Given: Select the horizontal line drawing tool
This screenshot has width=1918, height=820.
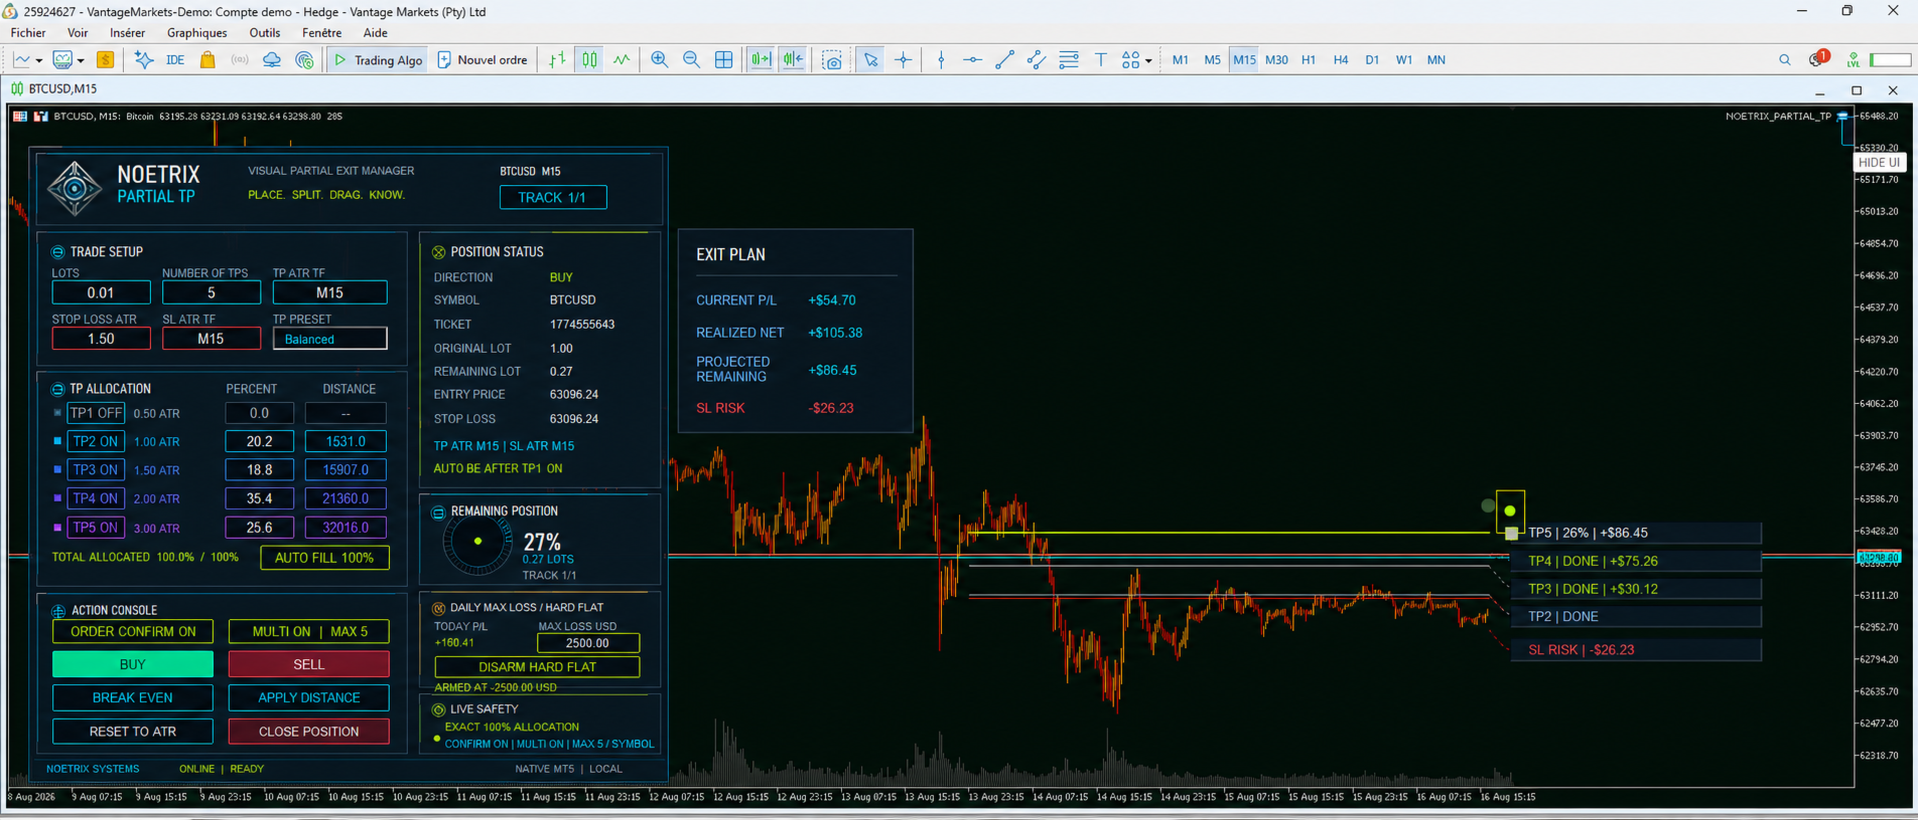Looking at the screenshot, I should (x=972, y=60).
